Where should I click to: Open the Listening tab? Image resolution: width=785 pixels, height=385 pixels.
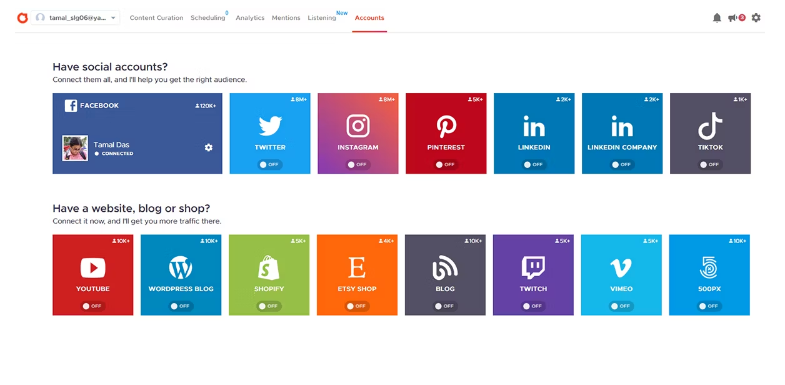[322, 18]
